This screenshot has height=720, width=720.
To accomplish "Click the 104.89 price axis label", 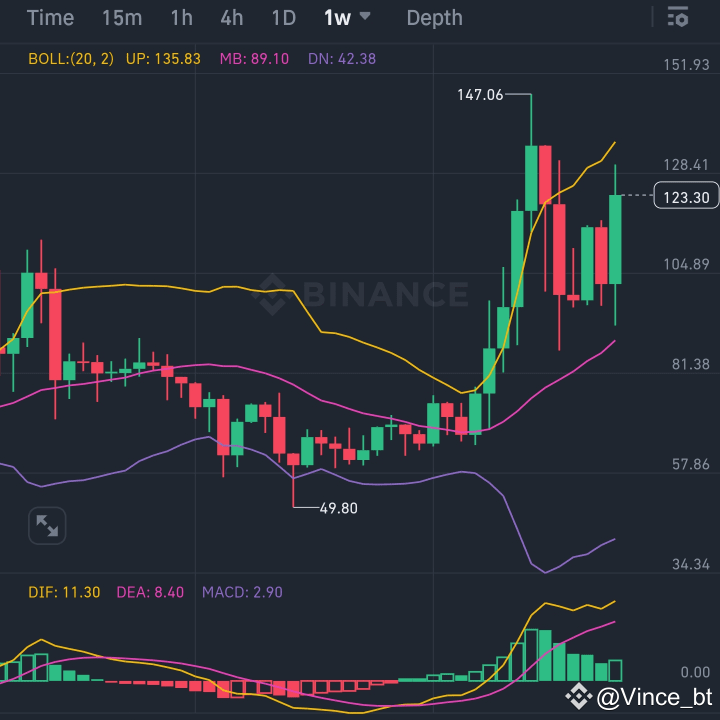I will tap(686, 264).
